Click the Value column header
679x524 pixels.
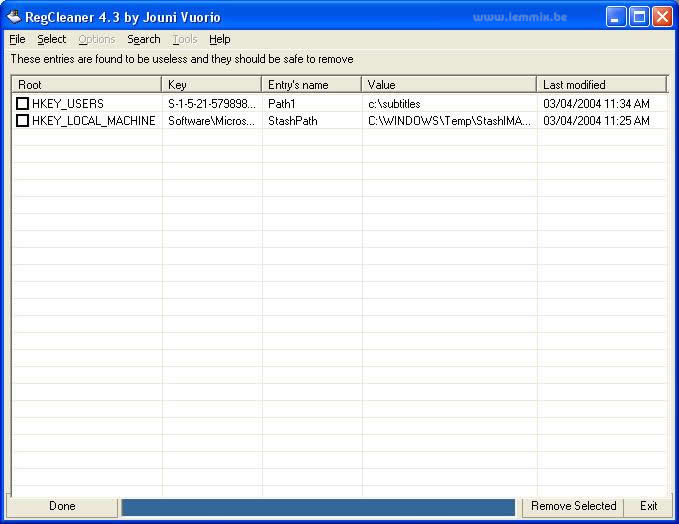point(448,85)
